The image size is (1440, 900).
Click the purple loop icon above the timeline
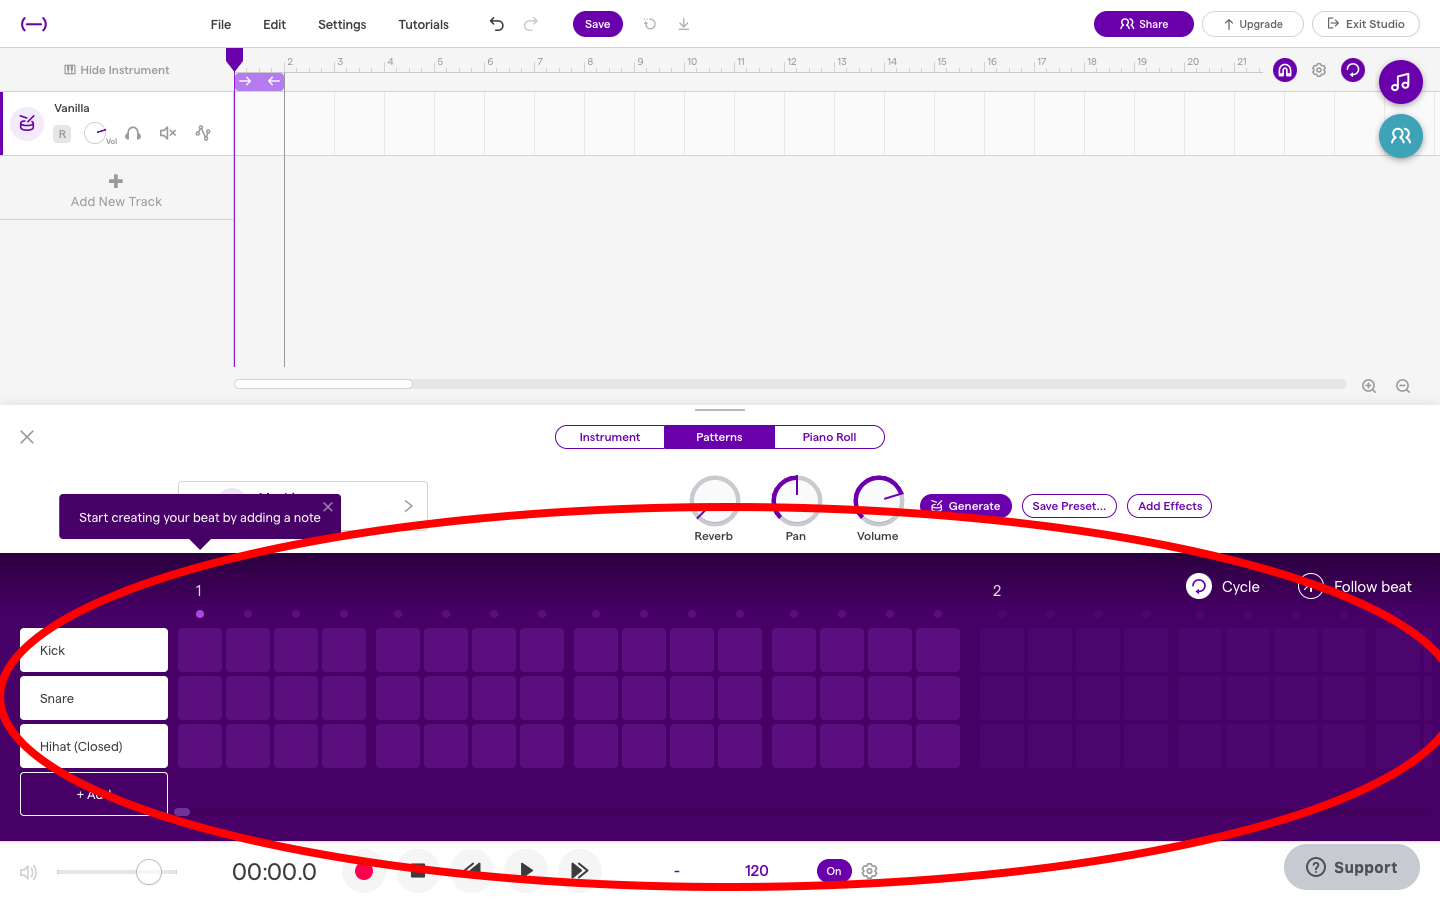click(x=1353, y=70)
